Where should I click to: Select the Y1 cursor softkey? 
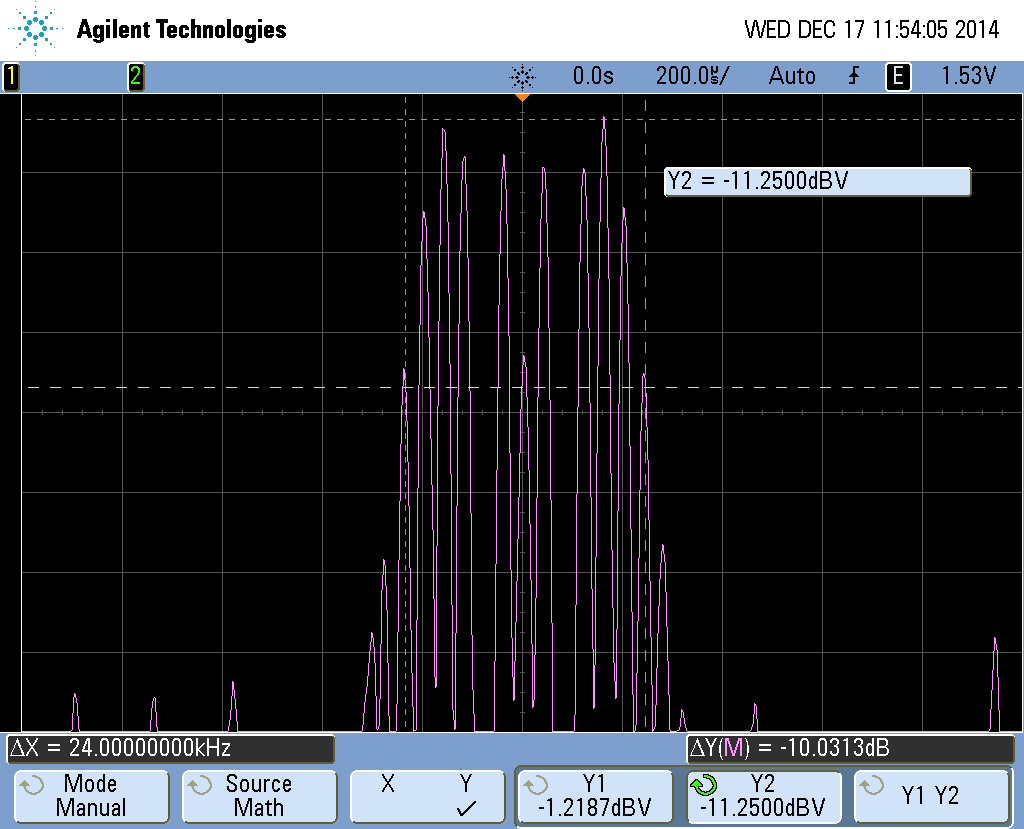(594, 796)
